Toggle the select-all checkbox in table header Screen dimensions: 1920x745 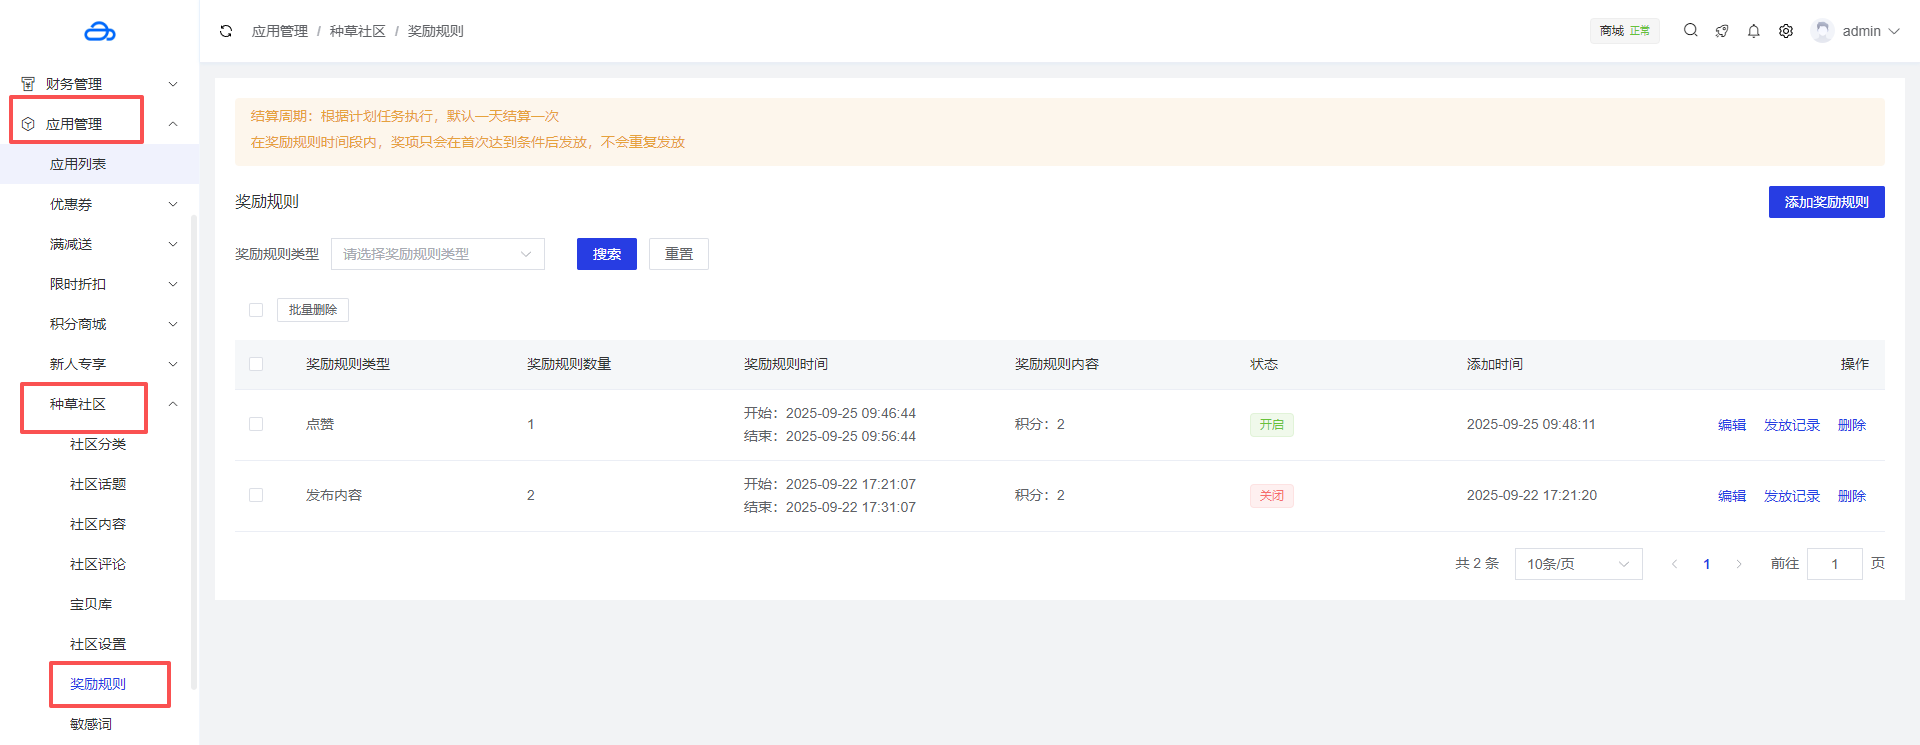point(256,364)
